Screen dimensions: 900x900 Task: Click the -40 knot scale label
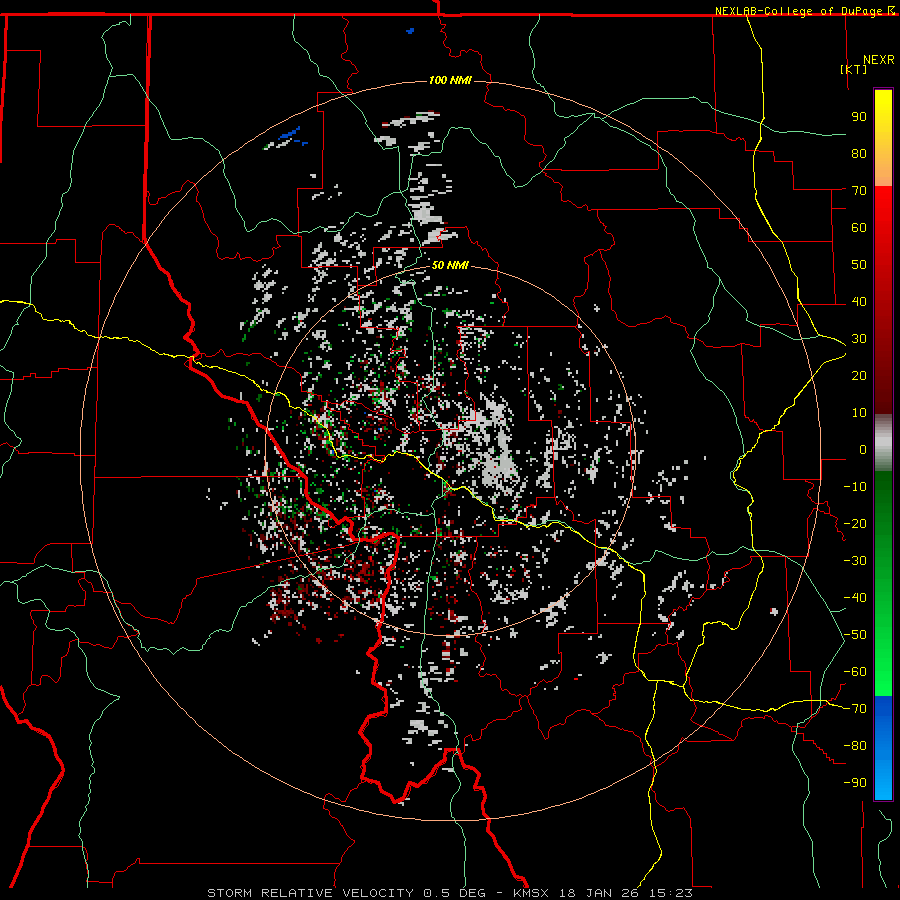[855, 598]
